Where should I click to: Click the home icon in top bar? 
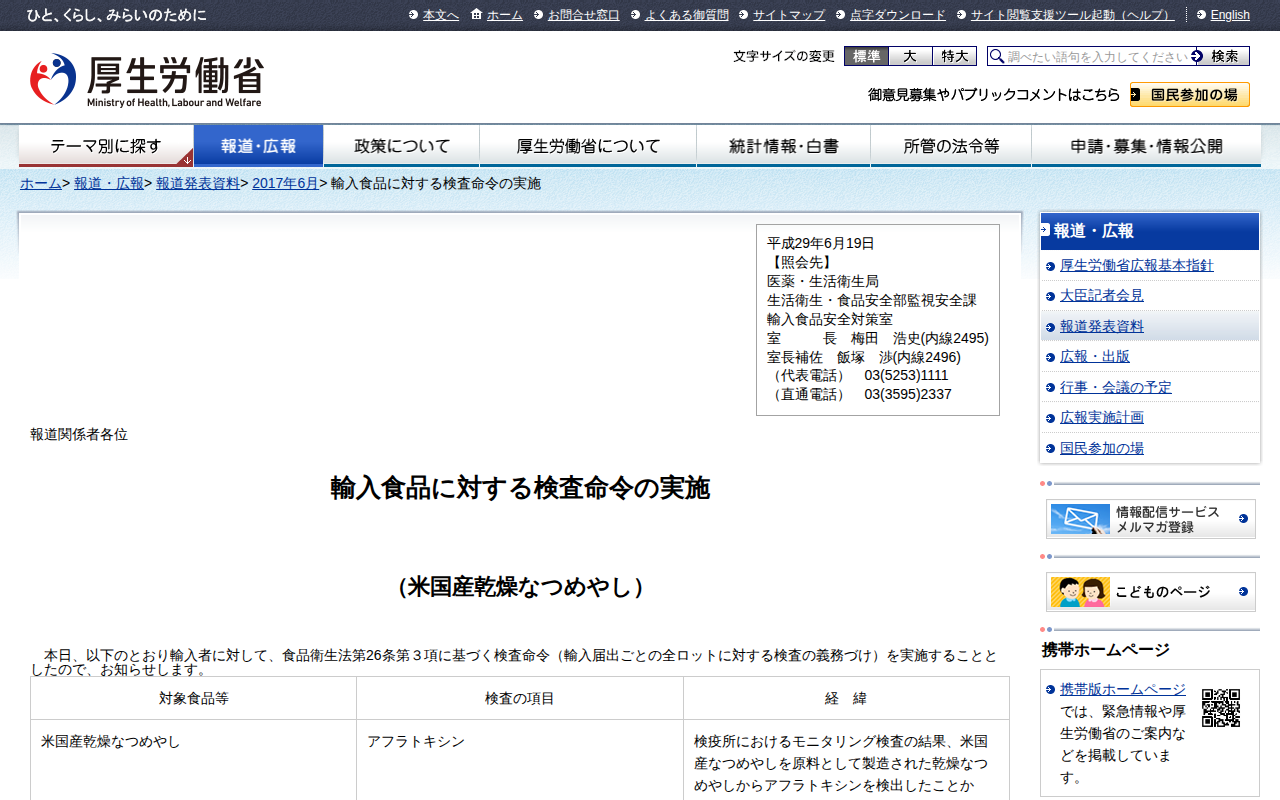point(476,15)
